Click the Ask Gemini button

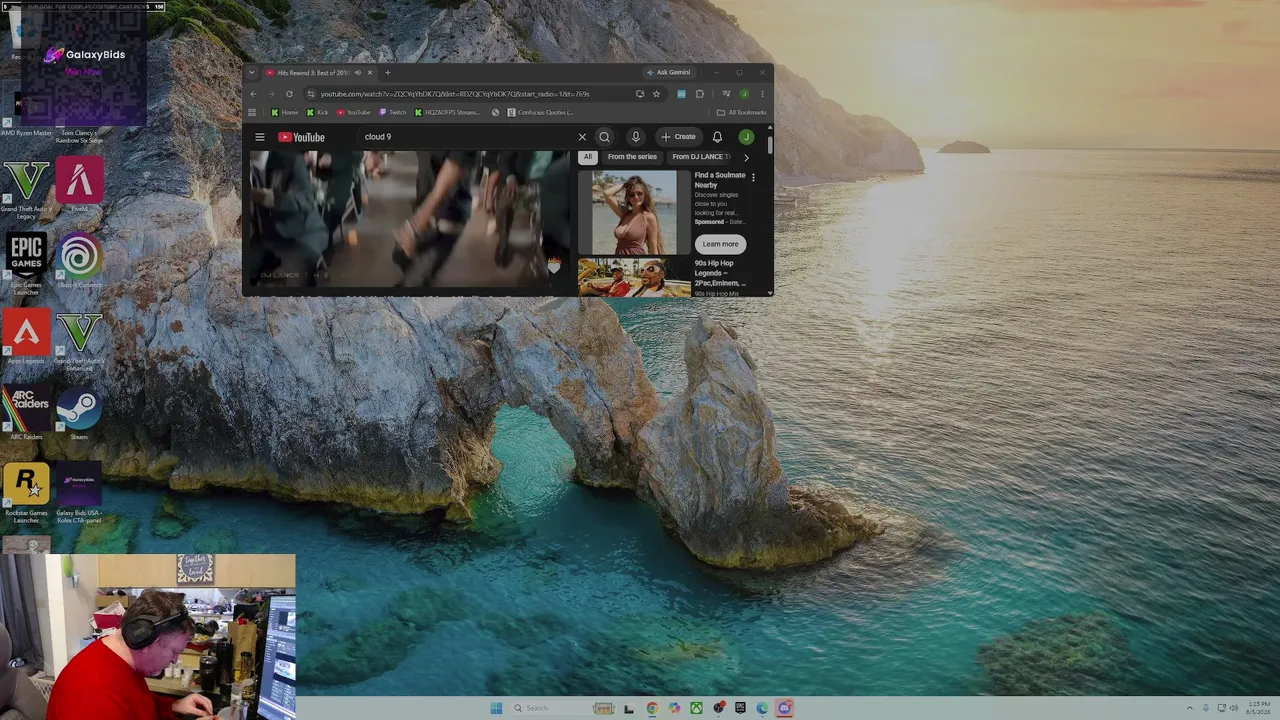point(668,72)
